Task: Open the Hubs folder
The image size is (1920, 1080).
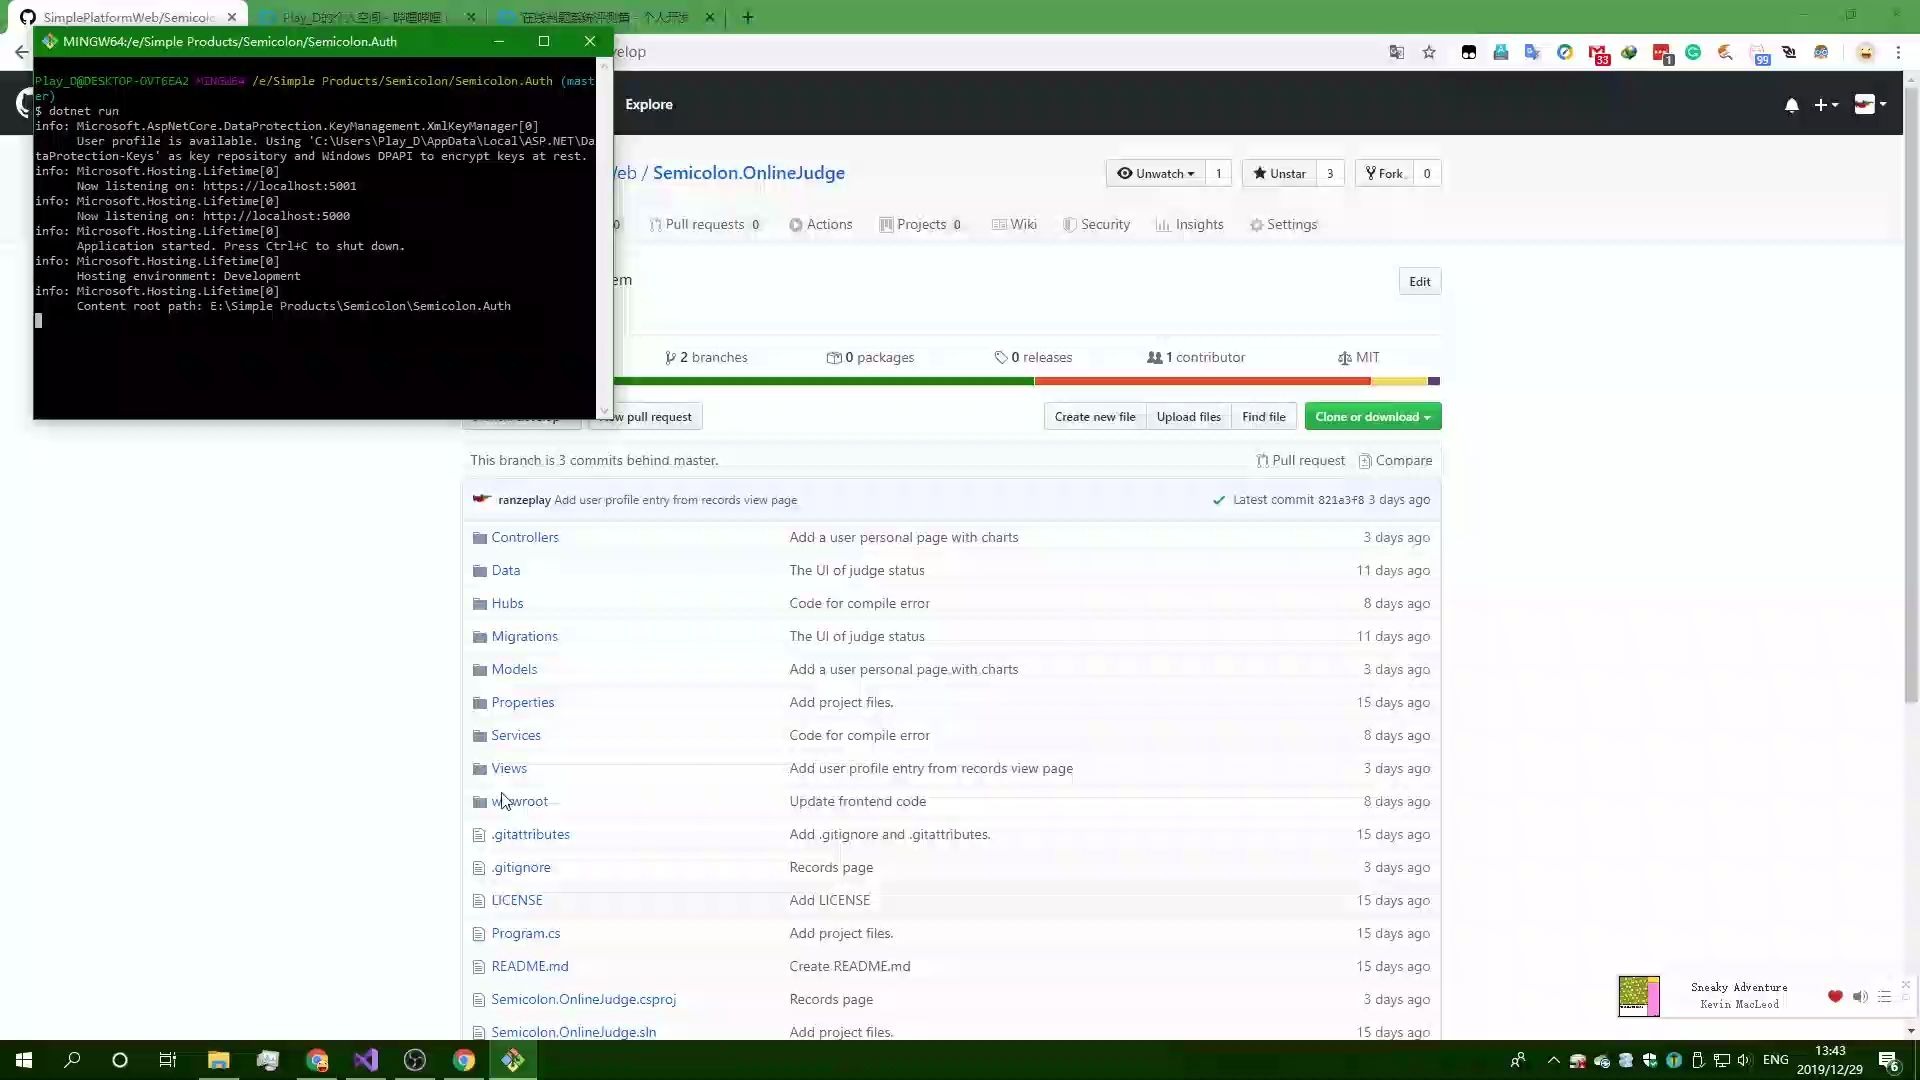Action: pos(507,603)
